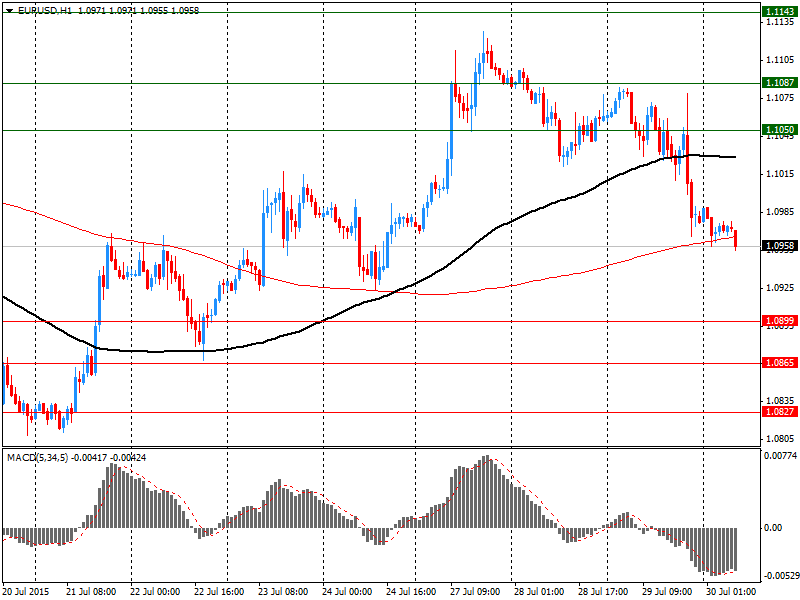Click the 1.0865 red support level label
The height and width of the screenshot is (600, 800).
pyautogui.click(x=780, y=363)
